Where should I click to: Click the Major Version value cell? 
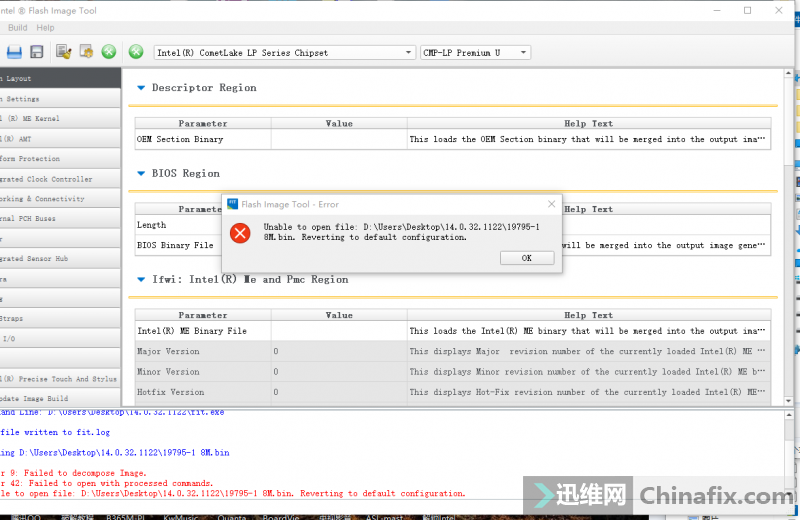[339, 352]
